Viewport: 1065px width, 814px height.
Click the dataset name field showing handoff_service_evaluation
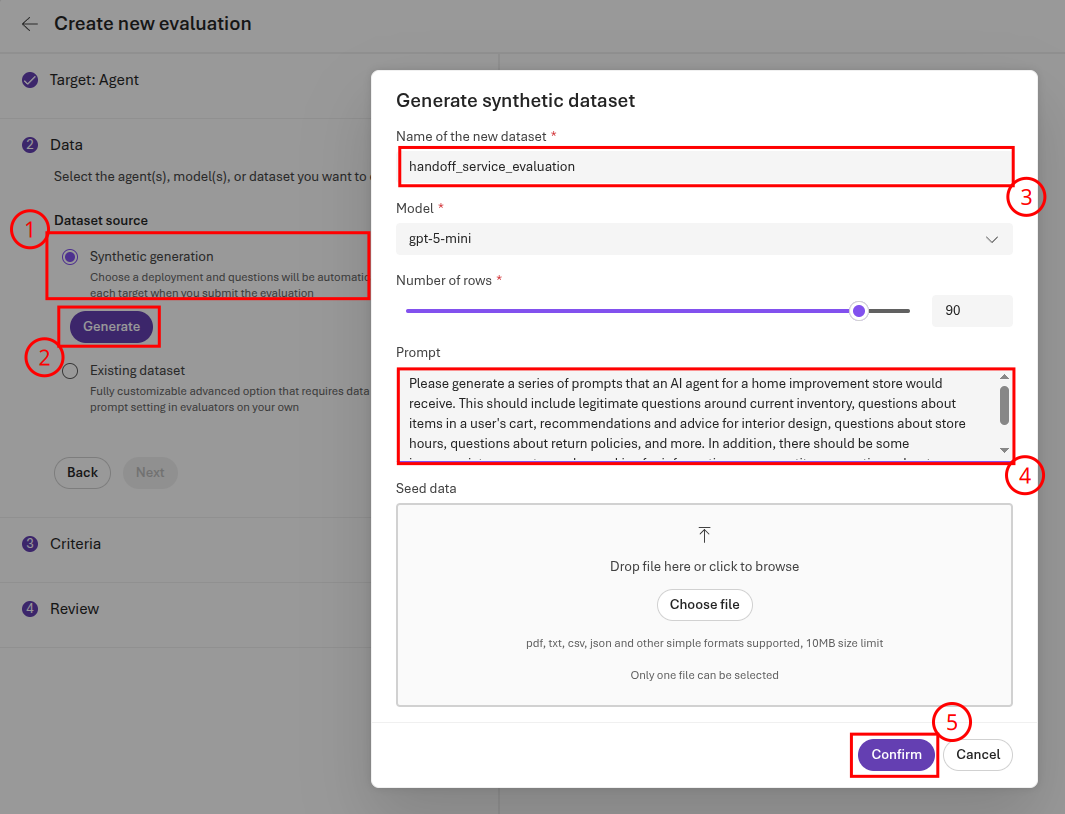[705, 166]
